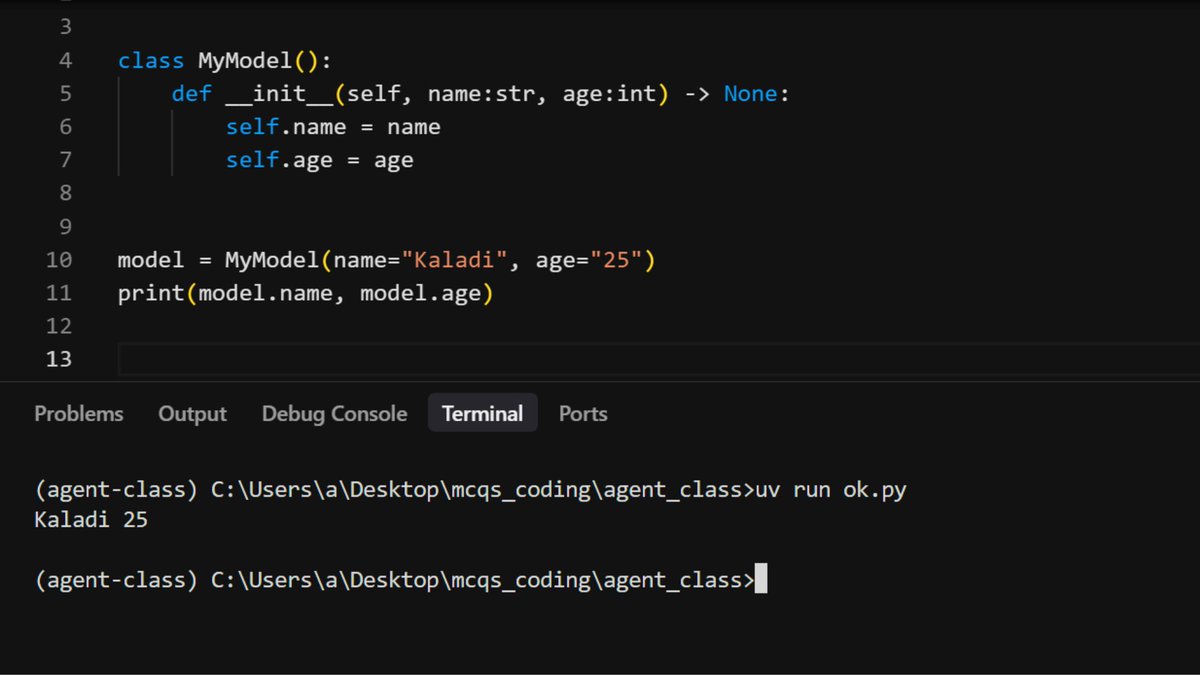Screen dimensions: 1200x675
Task: Click the self.name assignment on line 6
Action: coord(300,126)
